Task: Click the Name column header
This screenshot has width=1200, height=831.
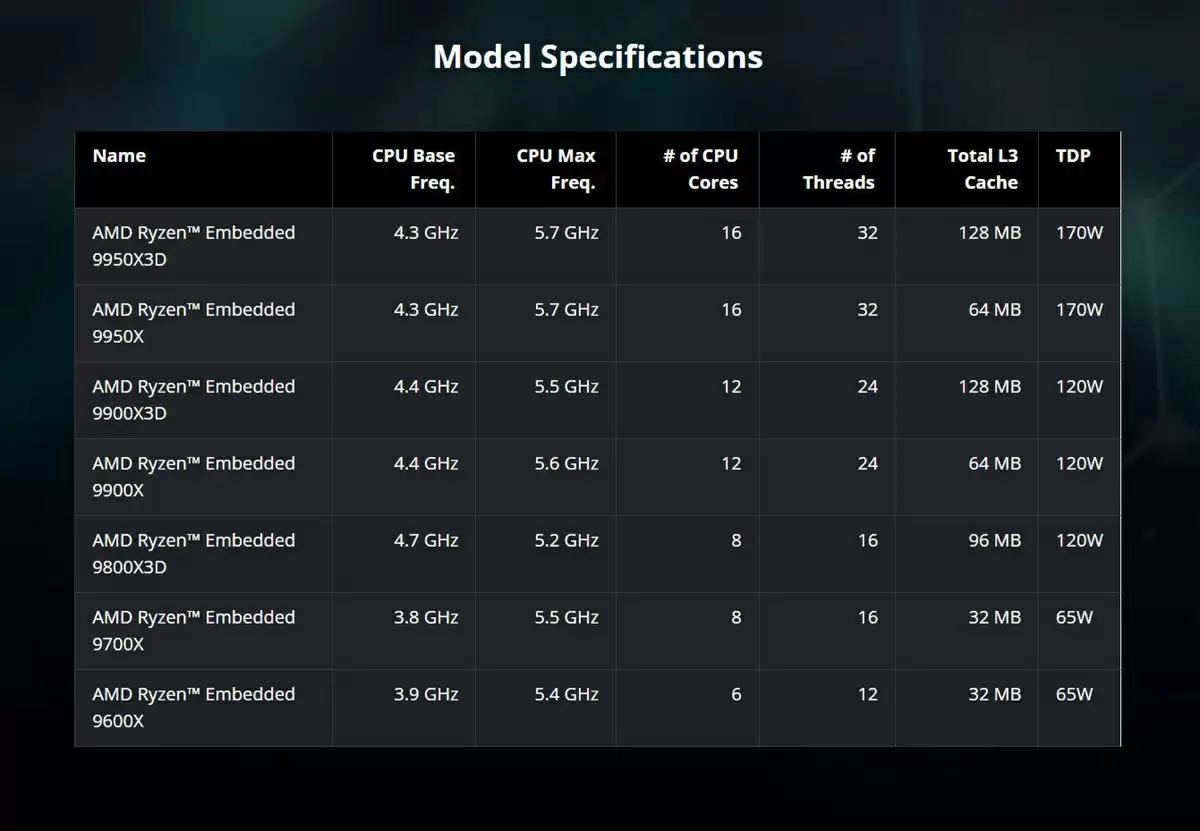Action: point(119,156)
